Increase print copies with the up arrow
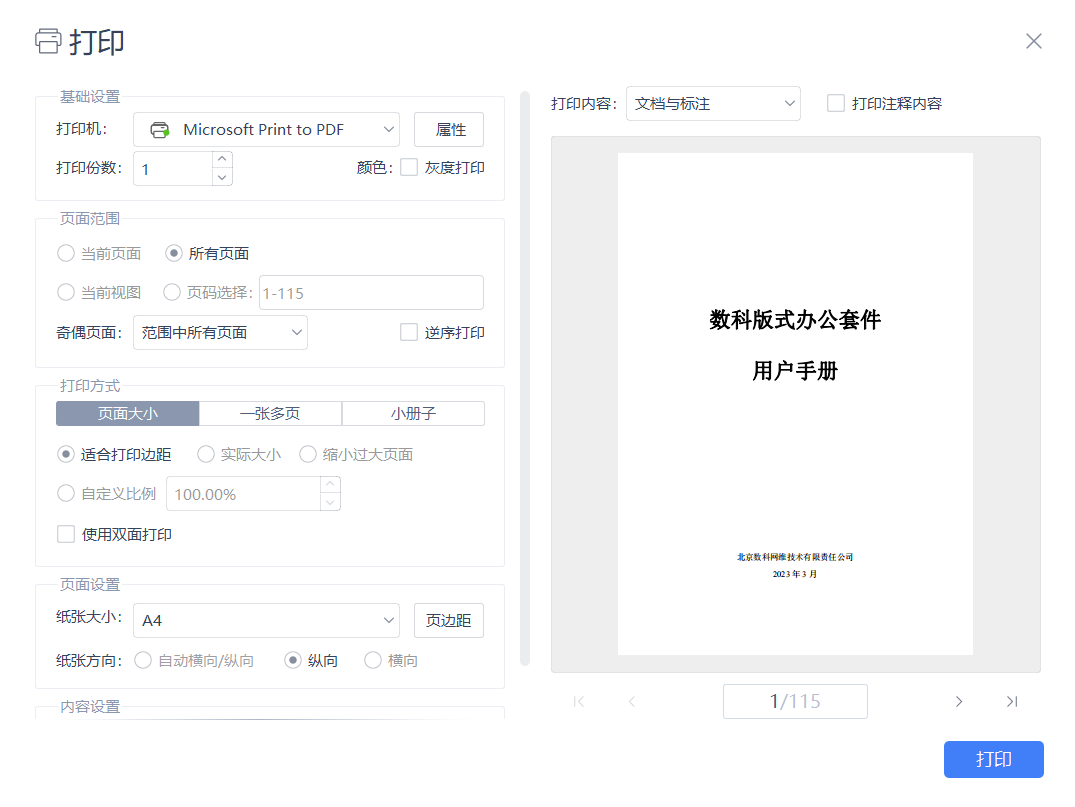The image size is (1075, 807). (x=222, y=159)
